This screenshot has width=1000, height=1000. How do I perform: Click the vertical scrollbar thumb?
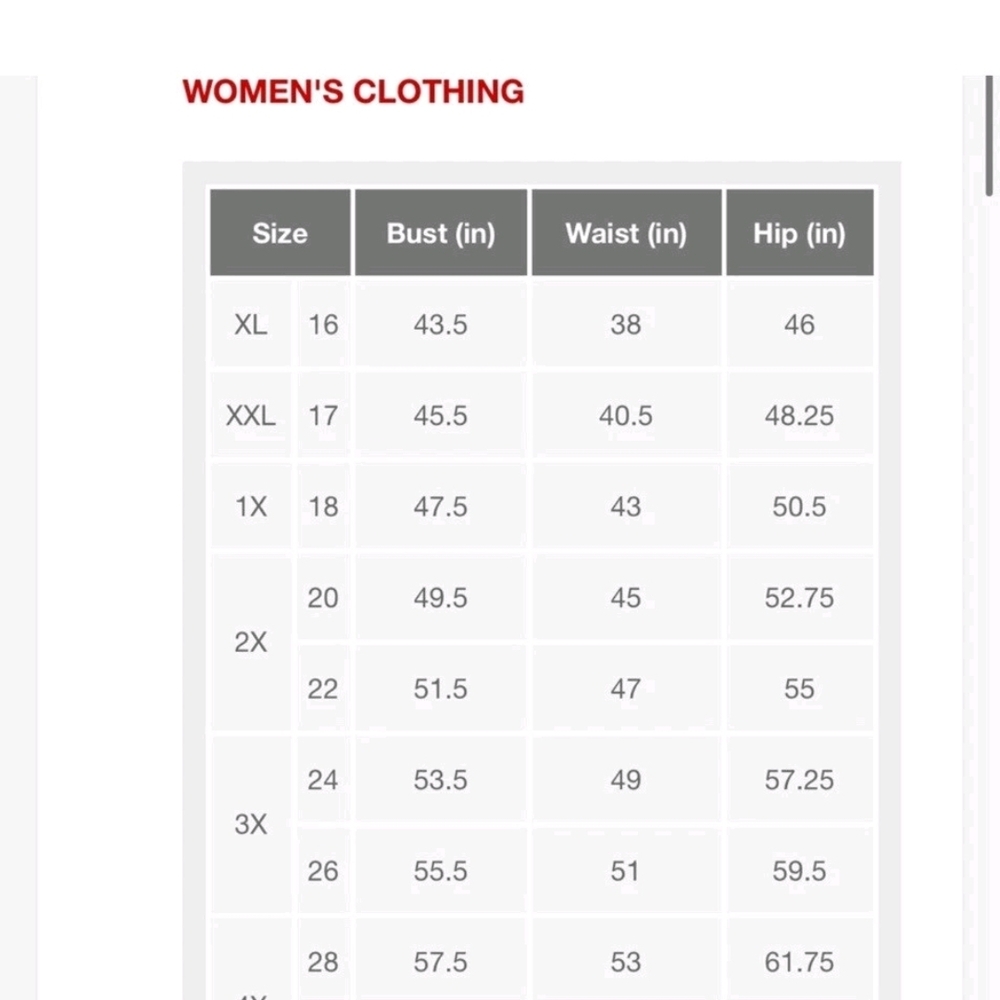pyautogui.click(x=989, y=135)
